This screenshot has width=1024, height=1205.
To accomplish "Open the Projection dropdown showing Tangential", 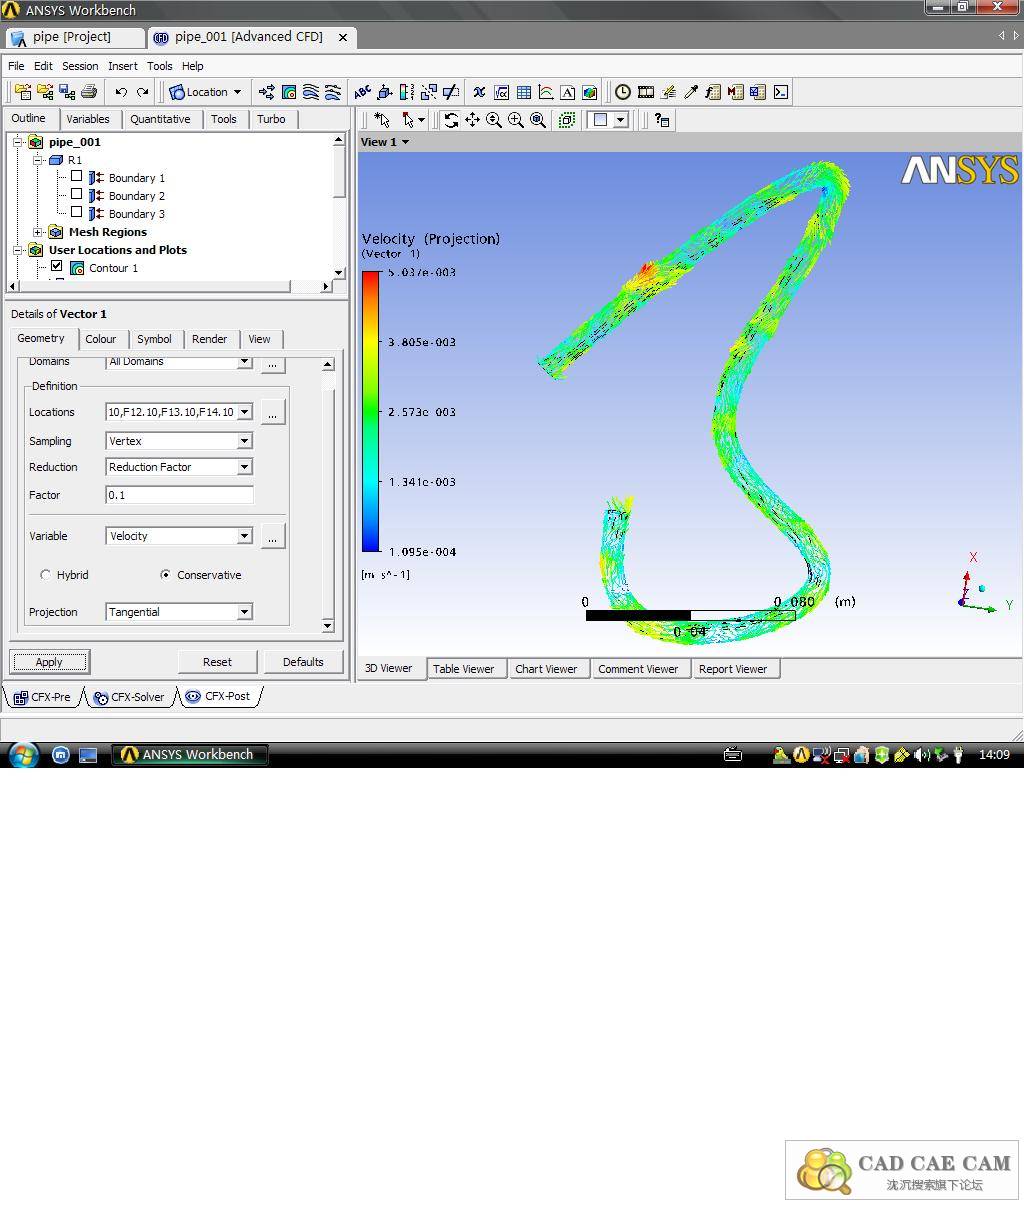I will coord(179,612).
